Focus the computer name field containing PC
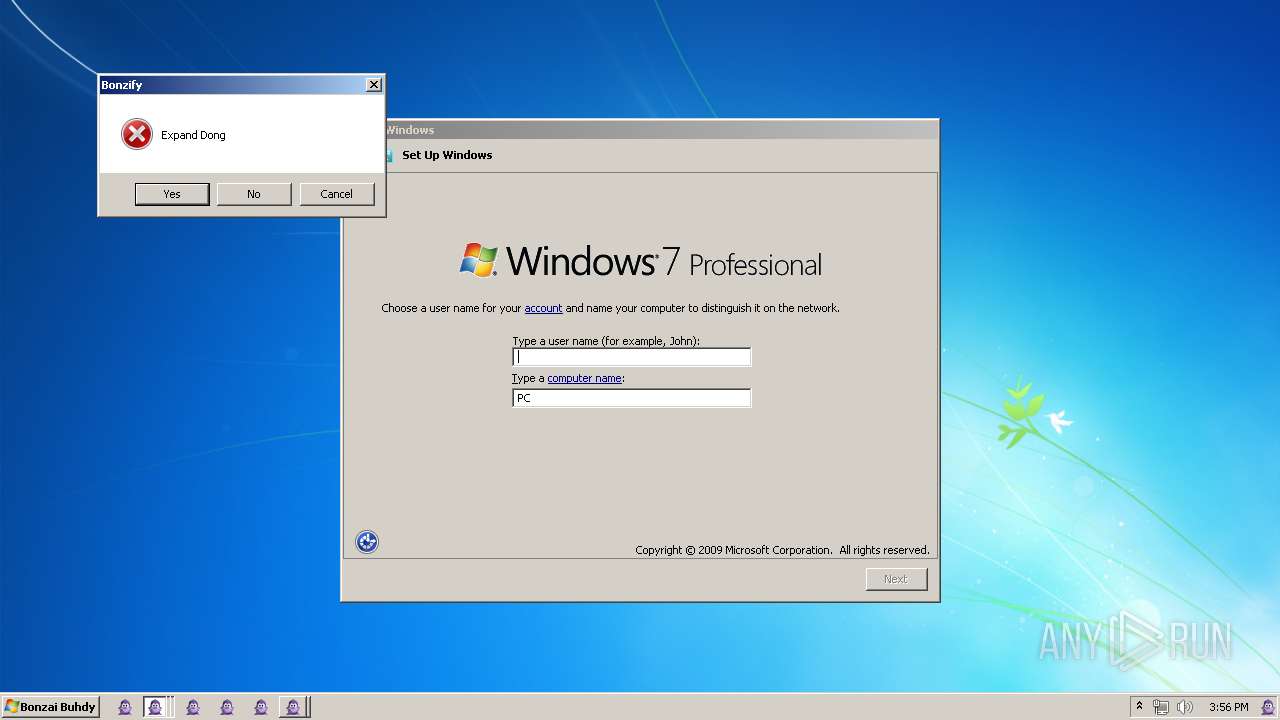This screenshot has height=720, width=1280. [x=631, y=398]
